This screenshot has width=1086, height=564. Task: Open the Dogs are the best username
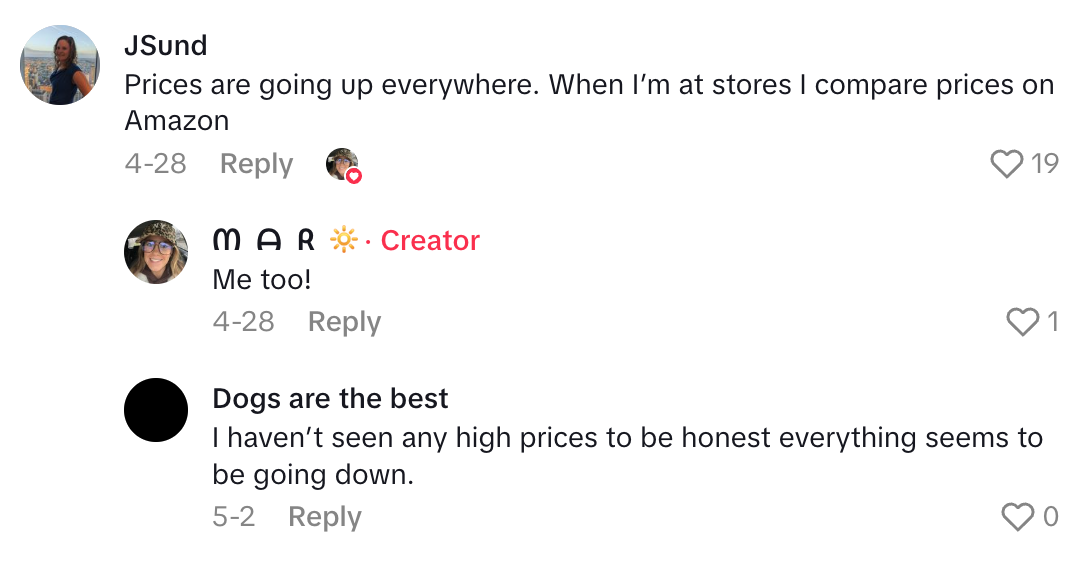pyautogui.click(x=330, y=398)
